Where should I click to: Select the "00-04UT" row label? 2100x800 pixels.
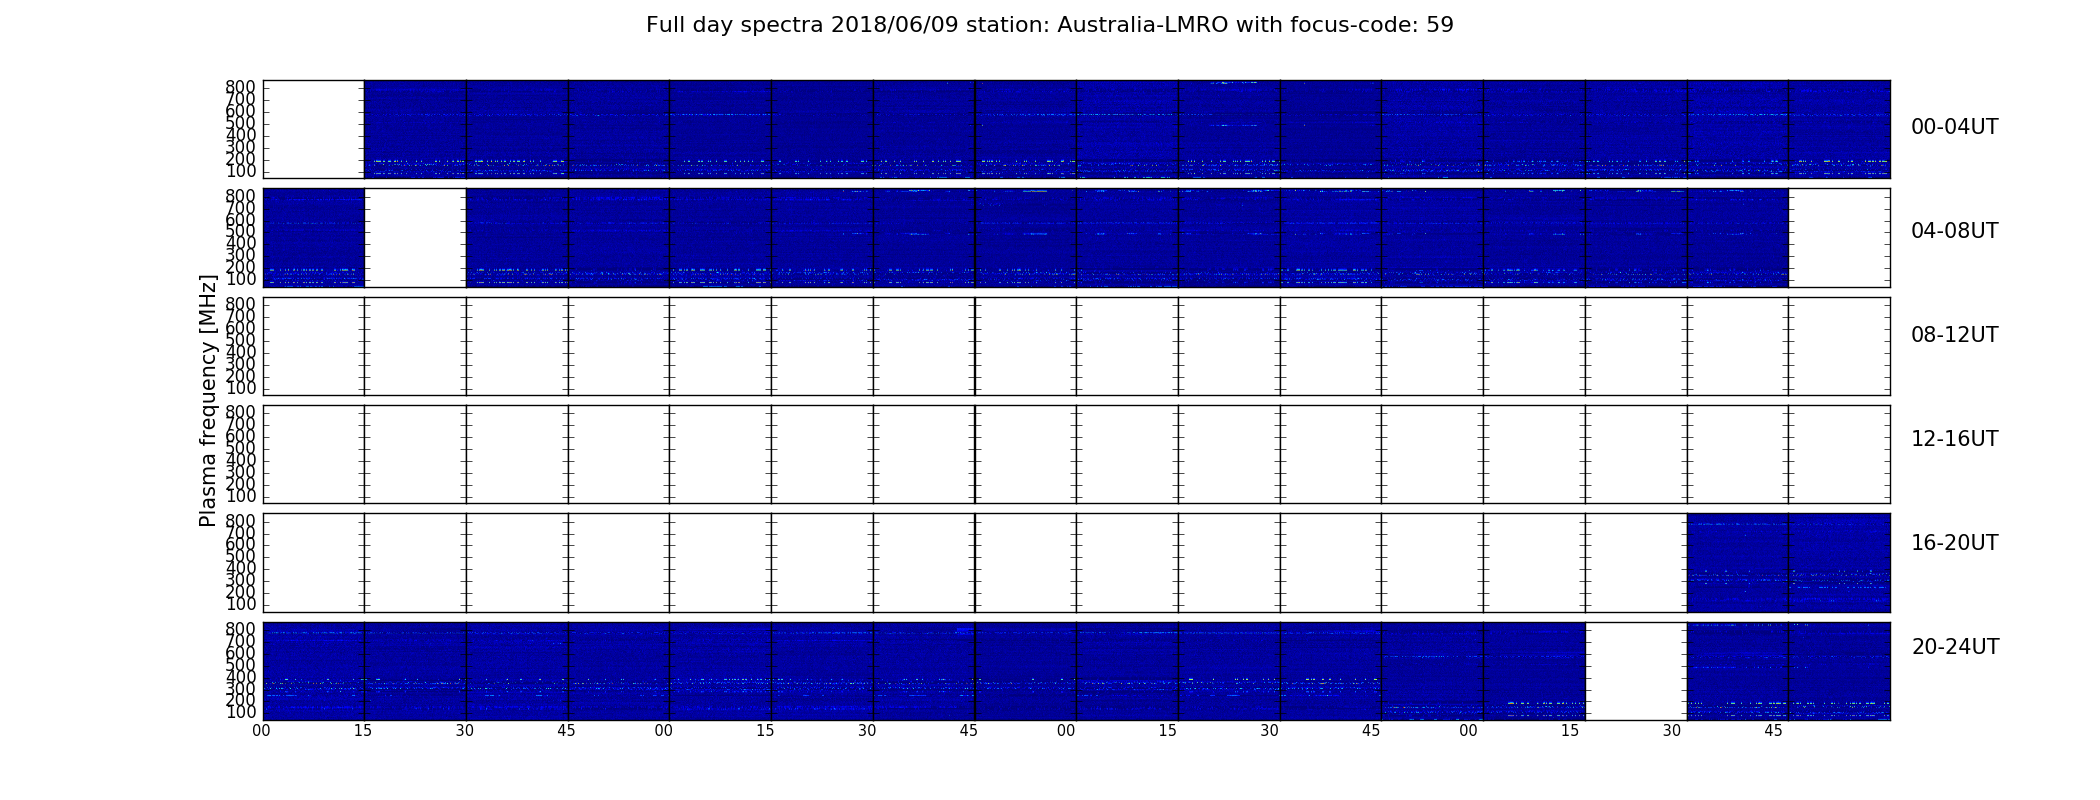[x=1955, y=127]
